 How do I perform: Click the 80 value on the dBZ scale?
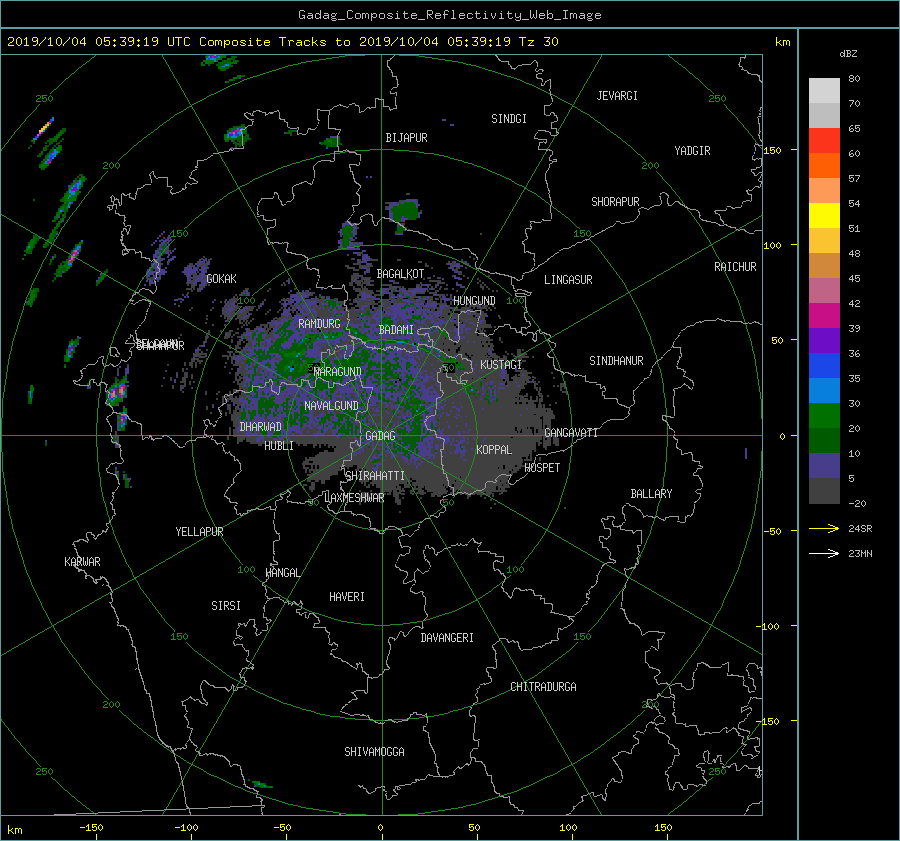coord(854,79)
